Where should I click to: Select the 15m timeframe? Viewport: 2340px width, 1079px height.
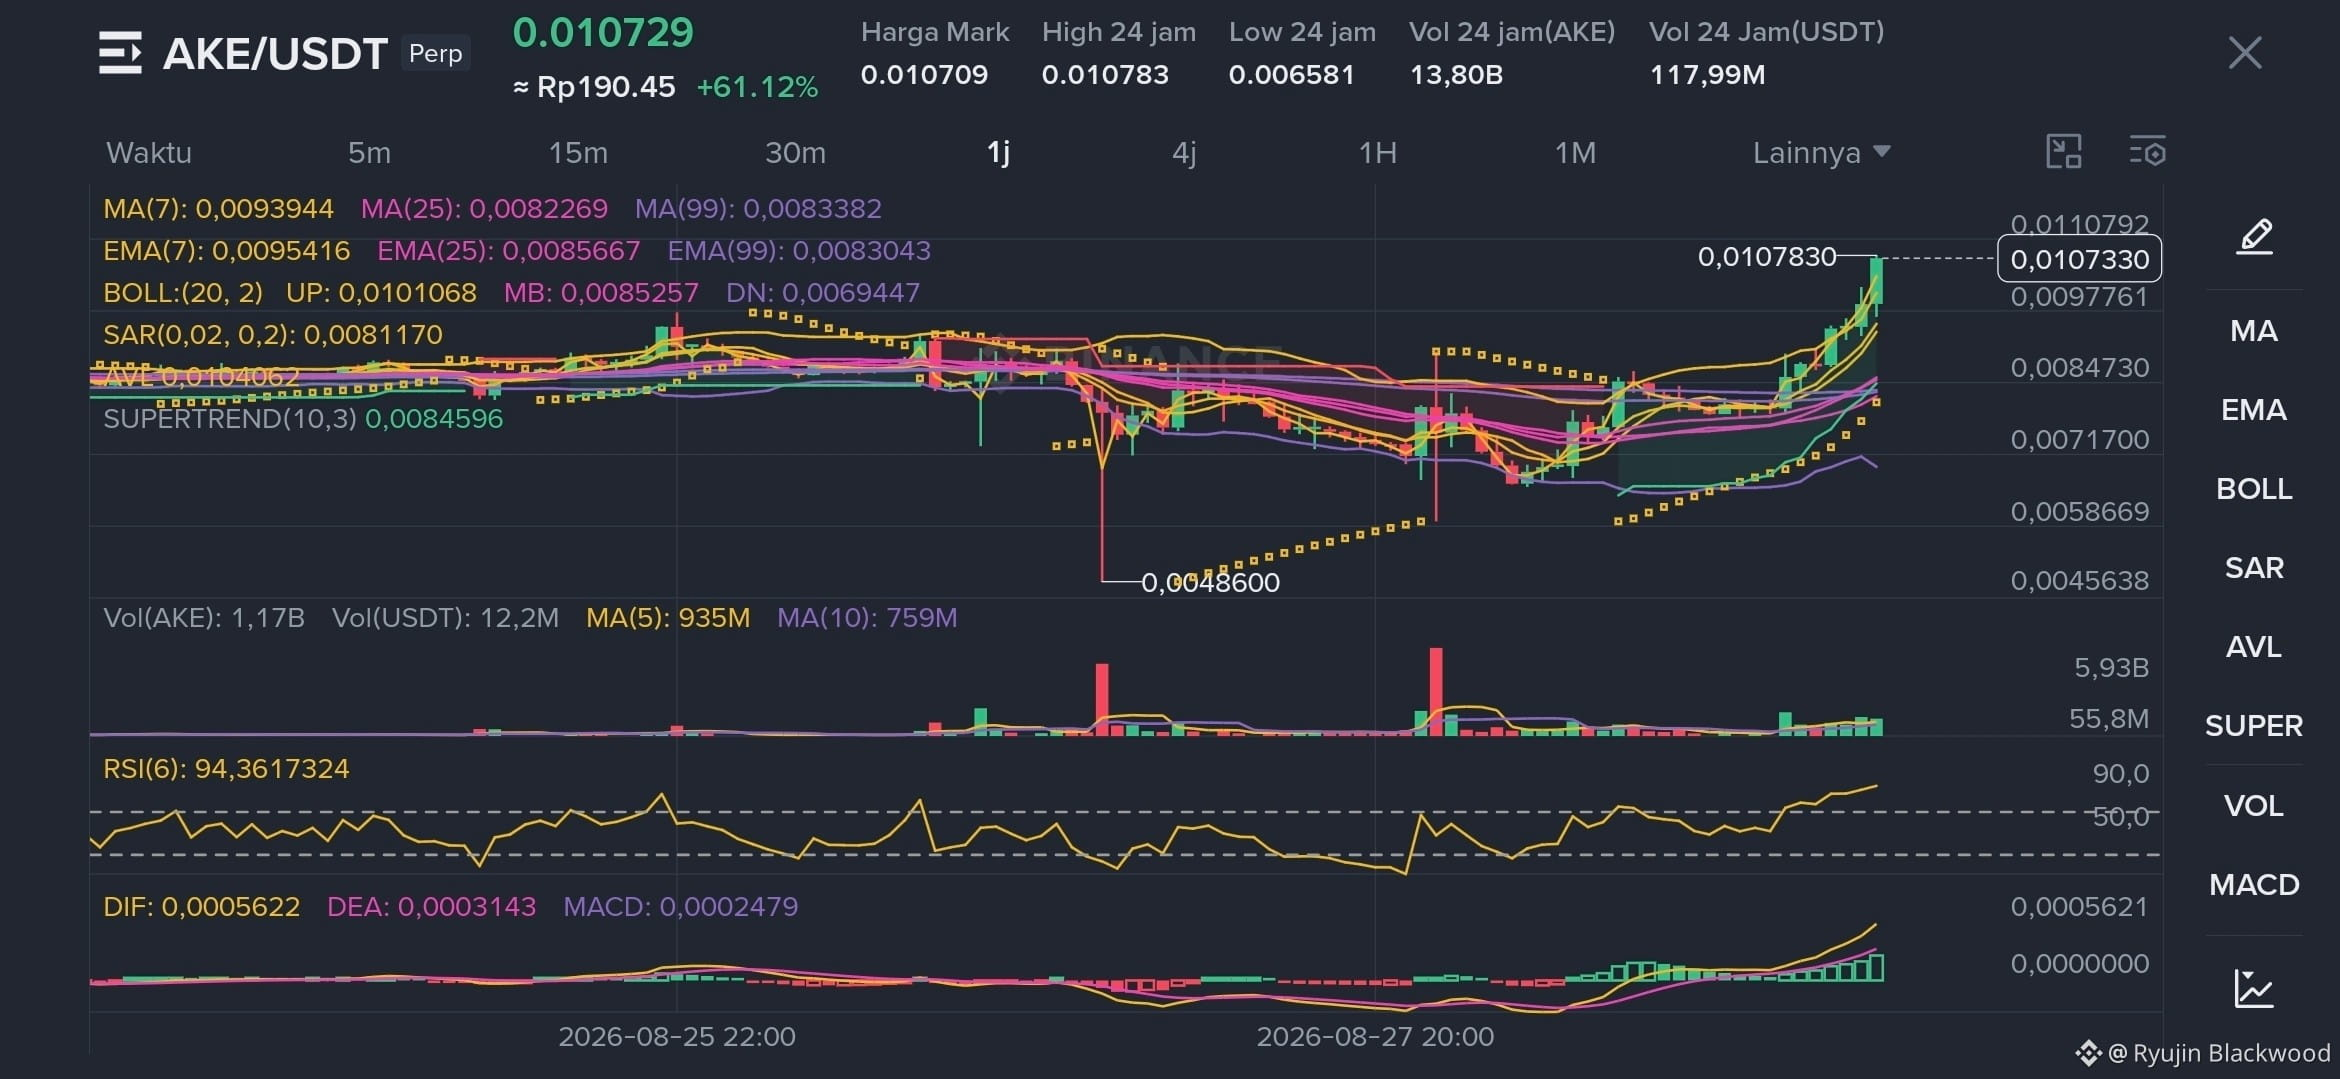(578, 153)
